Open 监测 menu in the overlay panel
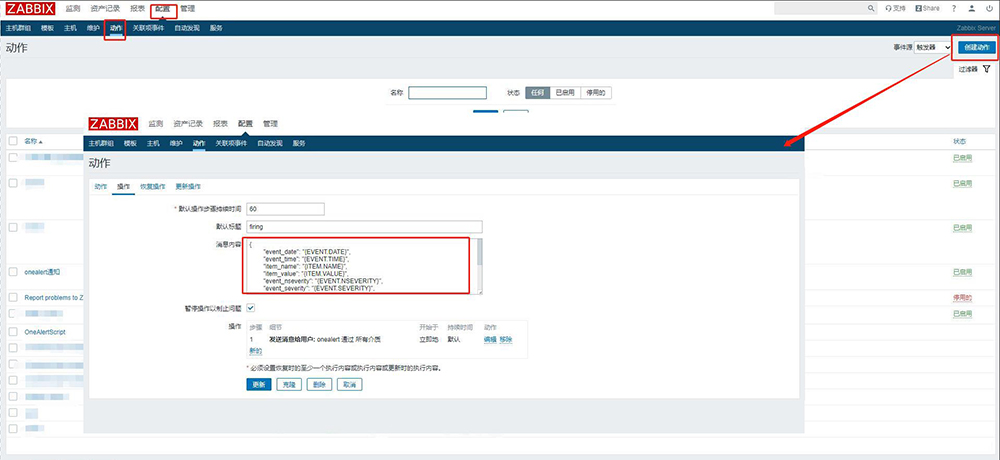This screenshot has height=460, width=1000. pyautogui.click(x=156, y=124)
